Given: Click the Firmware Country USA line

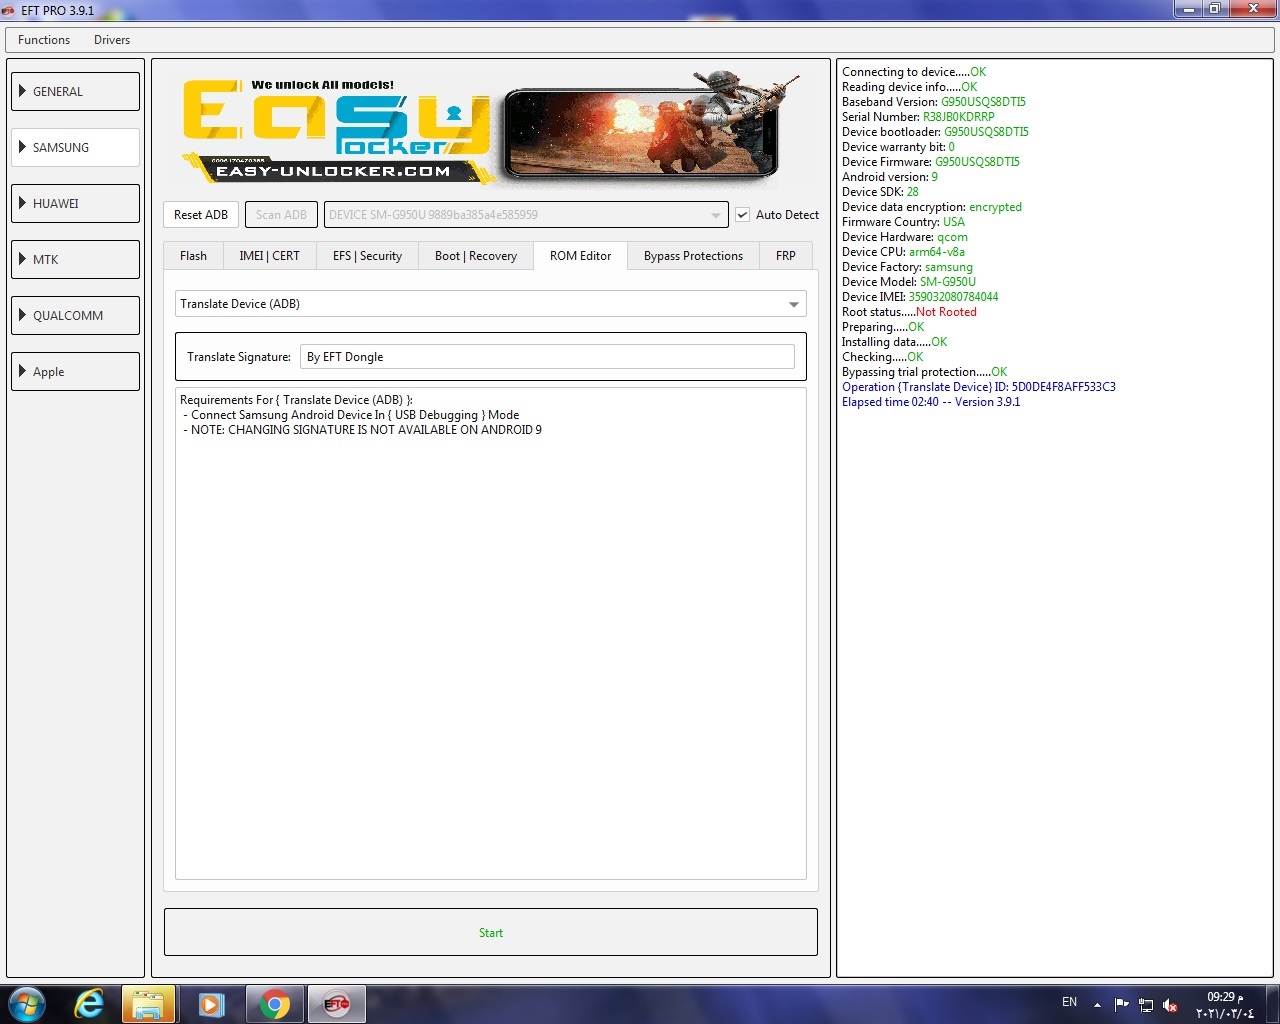Looking at the screenshot, I should pyautogui.click(x=903, y=222).
